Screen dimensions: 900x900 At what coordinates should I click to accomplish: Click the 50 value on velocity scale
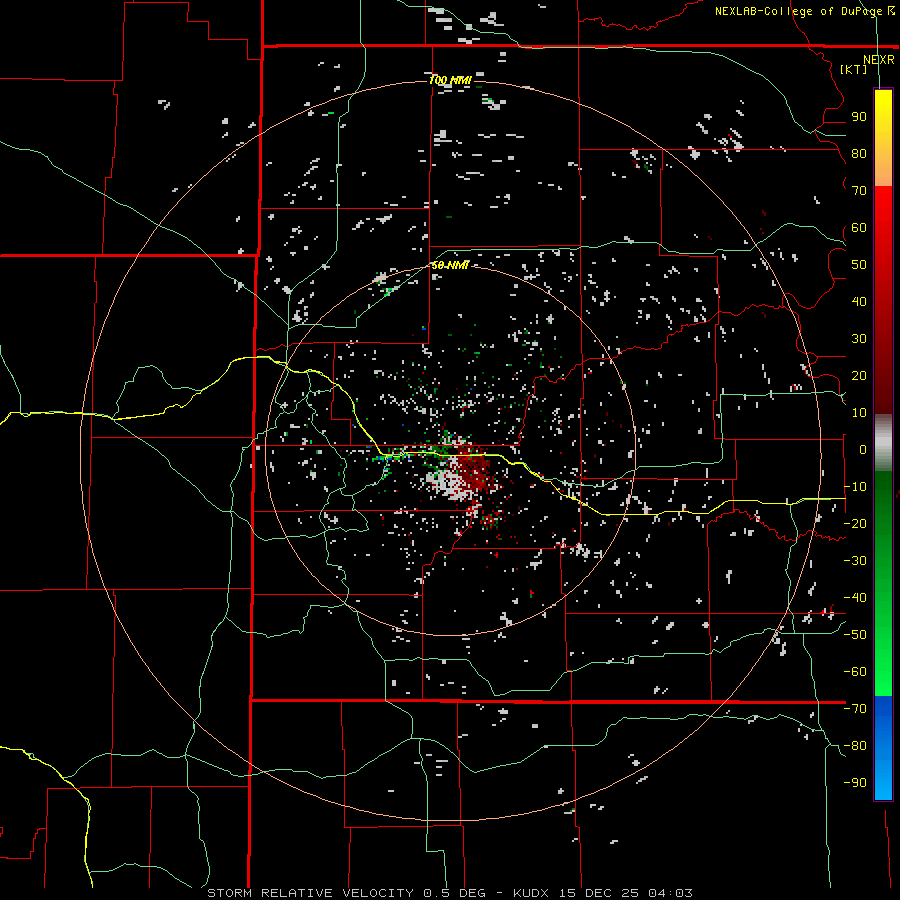point(859,265)
